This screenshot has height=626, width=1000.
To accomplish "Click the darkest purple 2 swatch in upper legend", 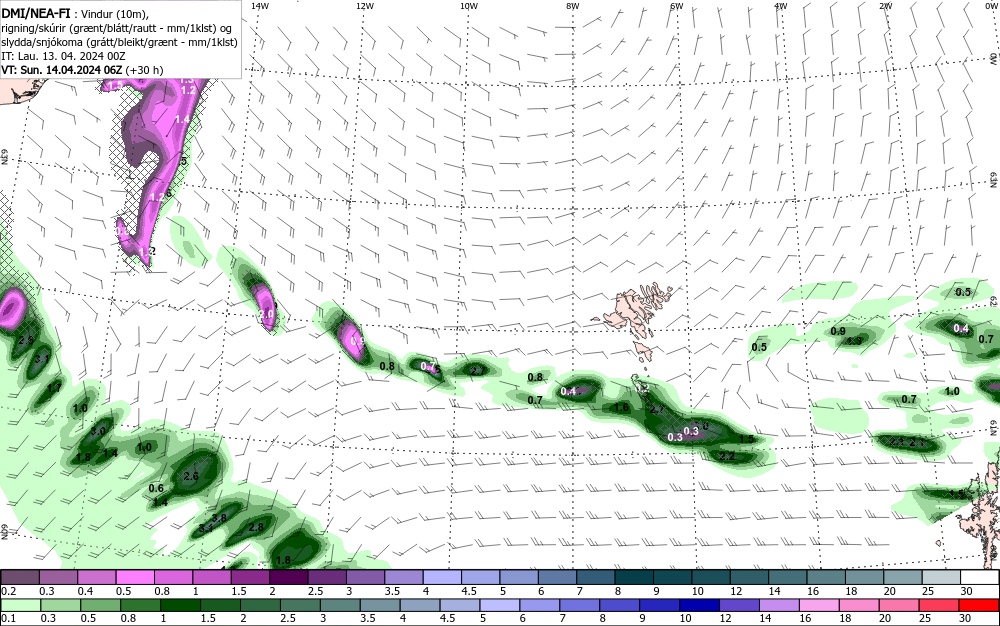I will click(x=290, y=578).
